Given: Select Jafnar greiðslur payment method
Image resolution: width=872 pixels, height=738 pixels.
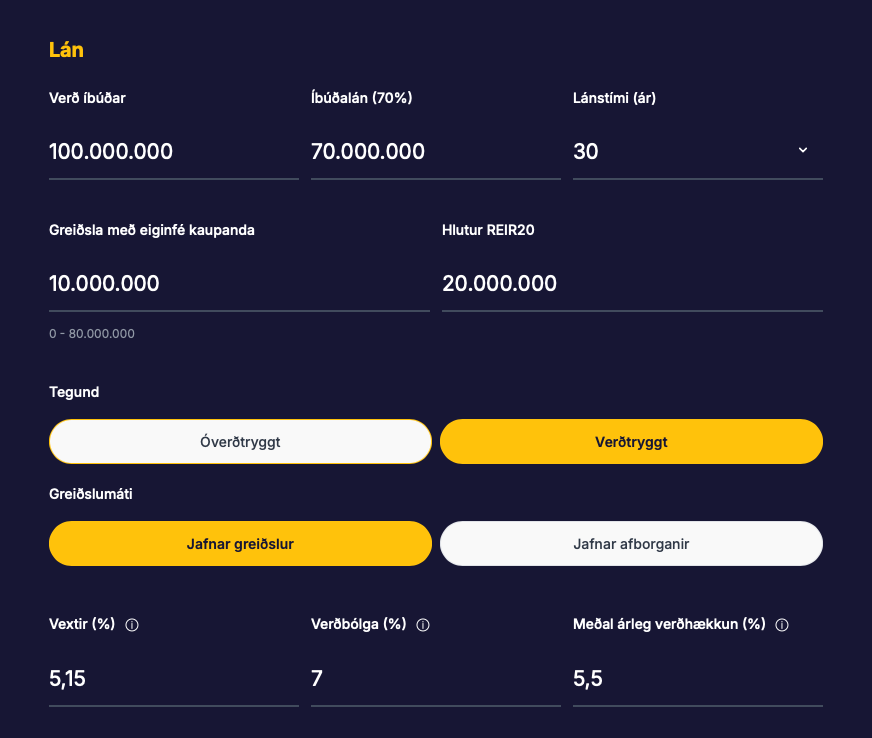Looking at the screenshot, I should pyautogui.click(x=240, y=544).
